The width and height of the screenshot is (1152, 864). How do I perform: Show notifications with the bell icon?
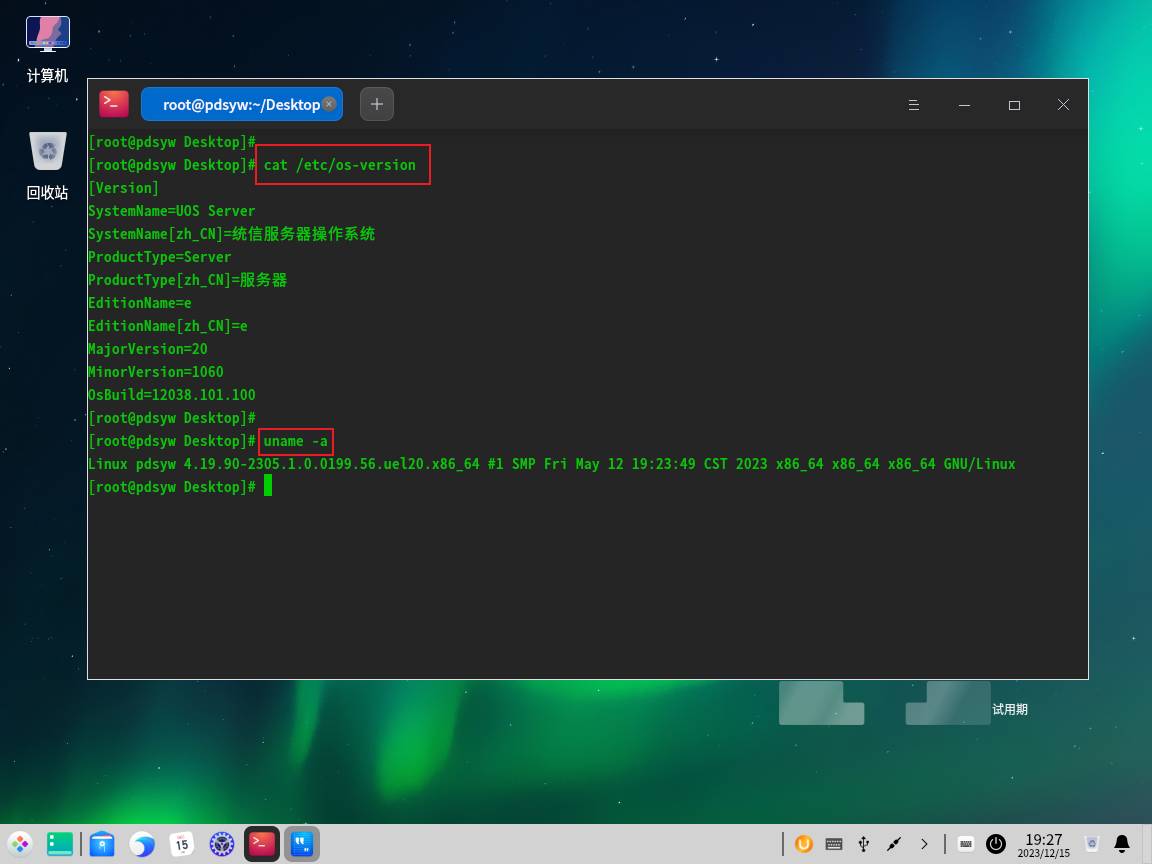click(x=1122, y=844)
